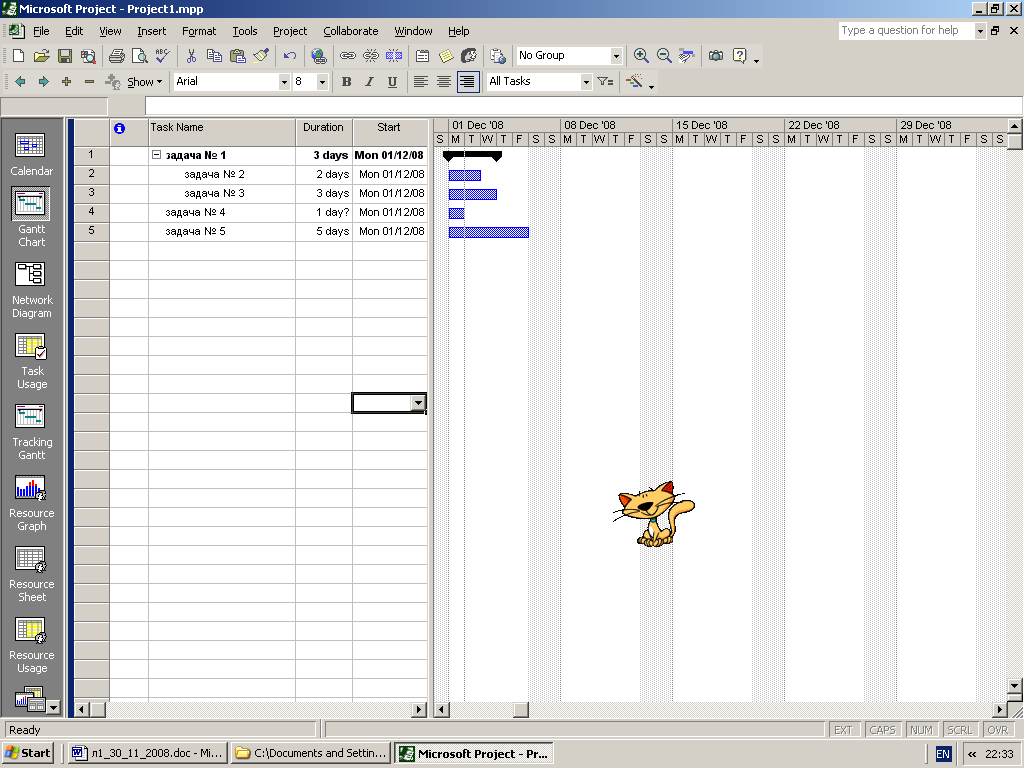
Task: Open the Project menu
Action: point(290,31)
